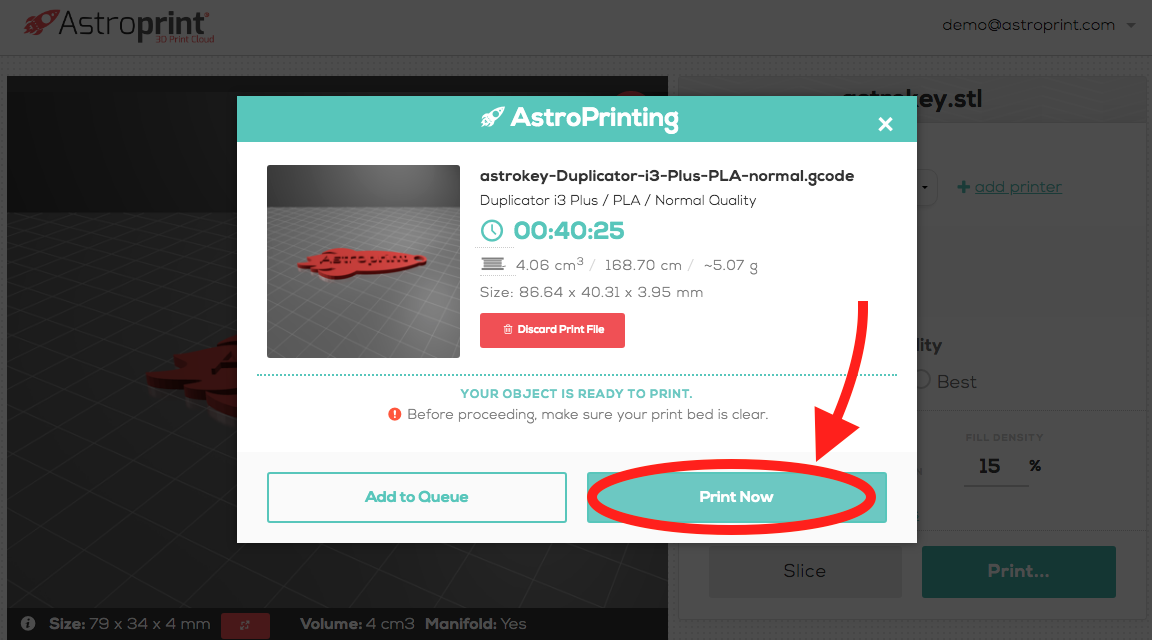The image size is (1152, 640).
Task: Expand the printer selection dropdown arrow
Action: (926, 187)
